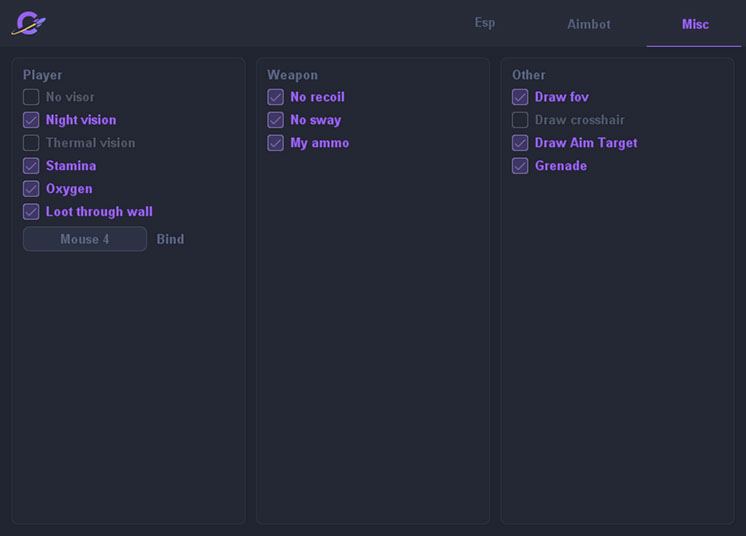
Task: Uncheck the My ammo checkbox
Action: coord(276,143)
